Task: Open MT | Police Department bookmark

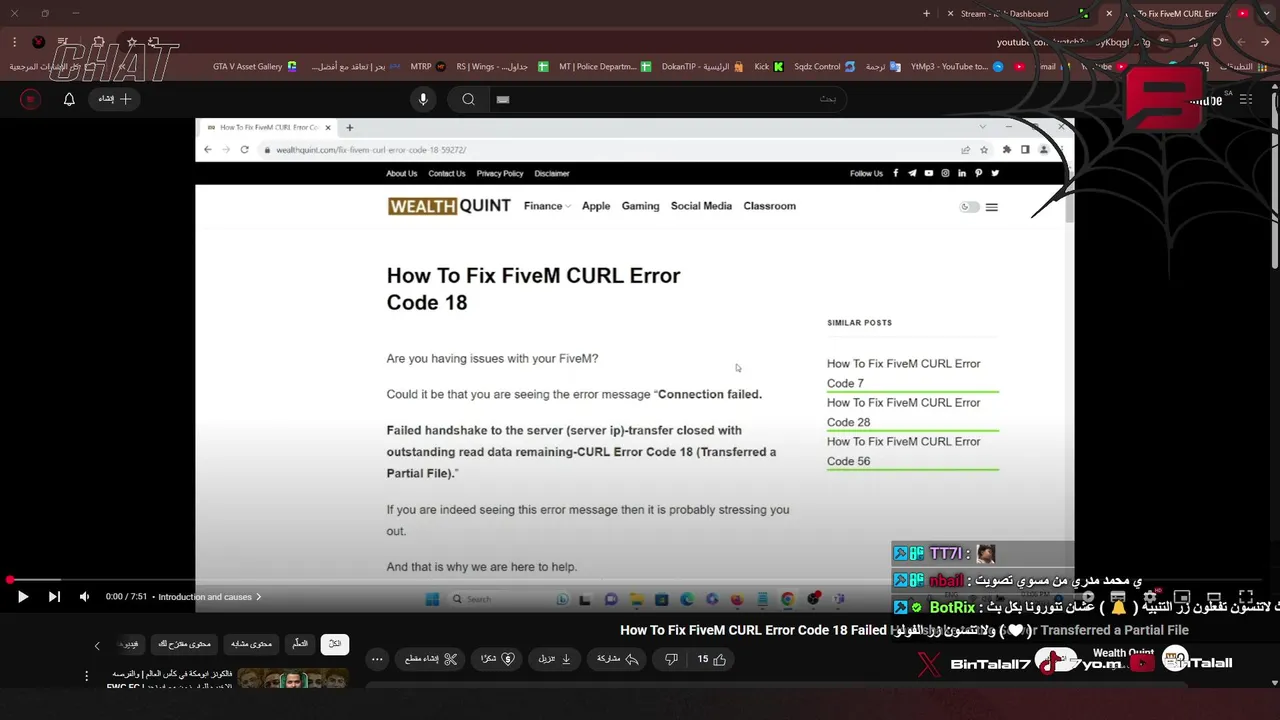Action: click(605, 66)
